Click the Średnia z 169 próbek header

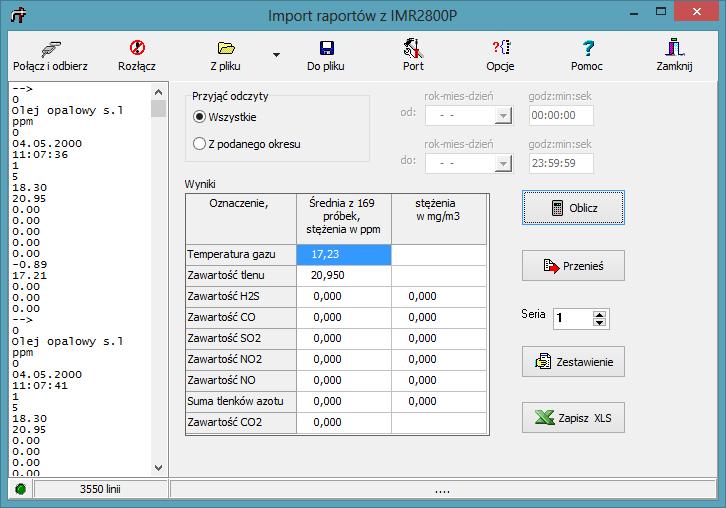pos(344,219)
